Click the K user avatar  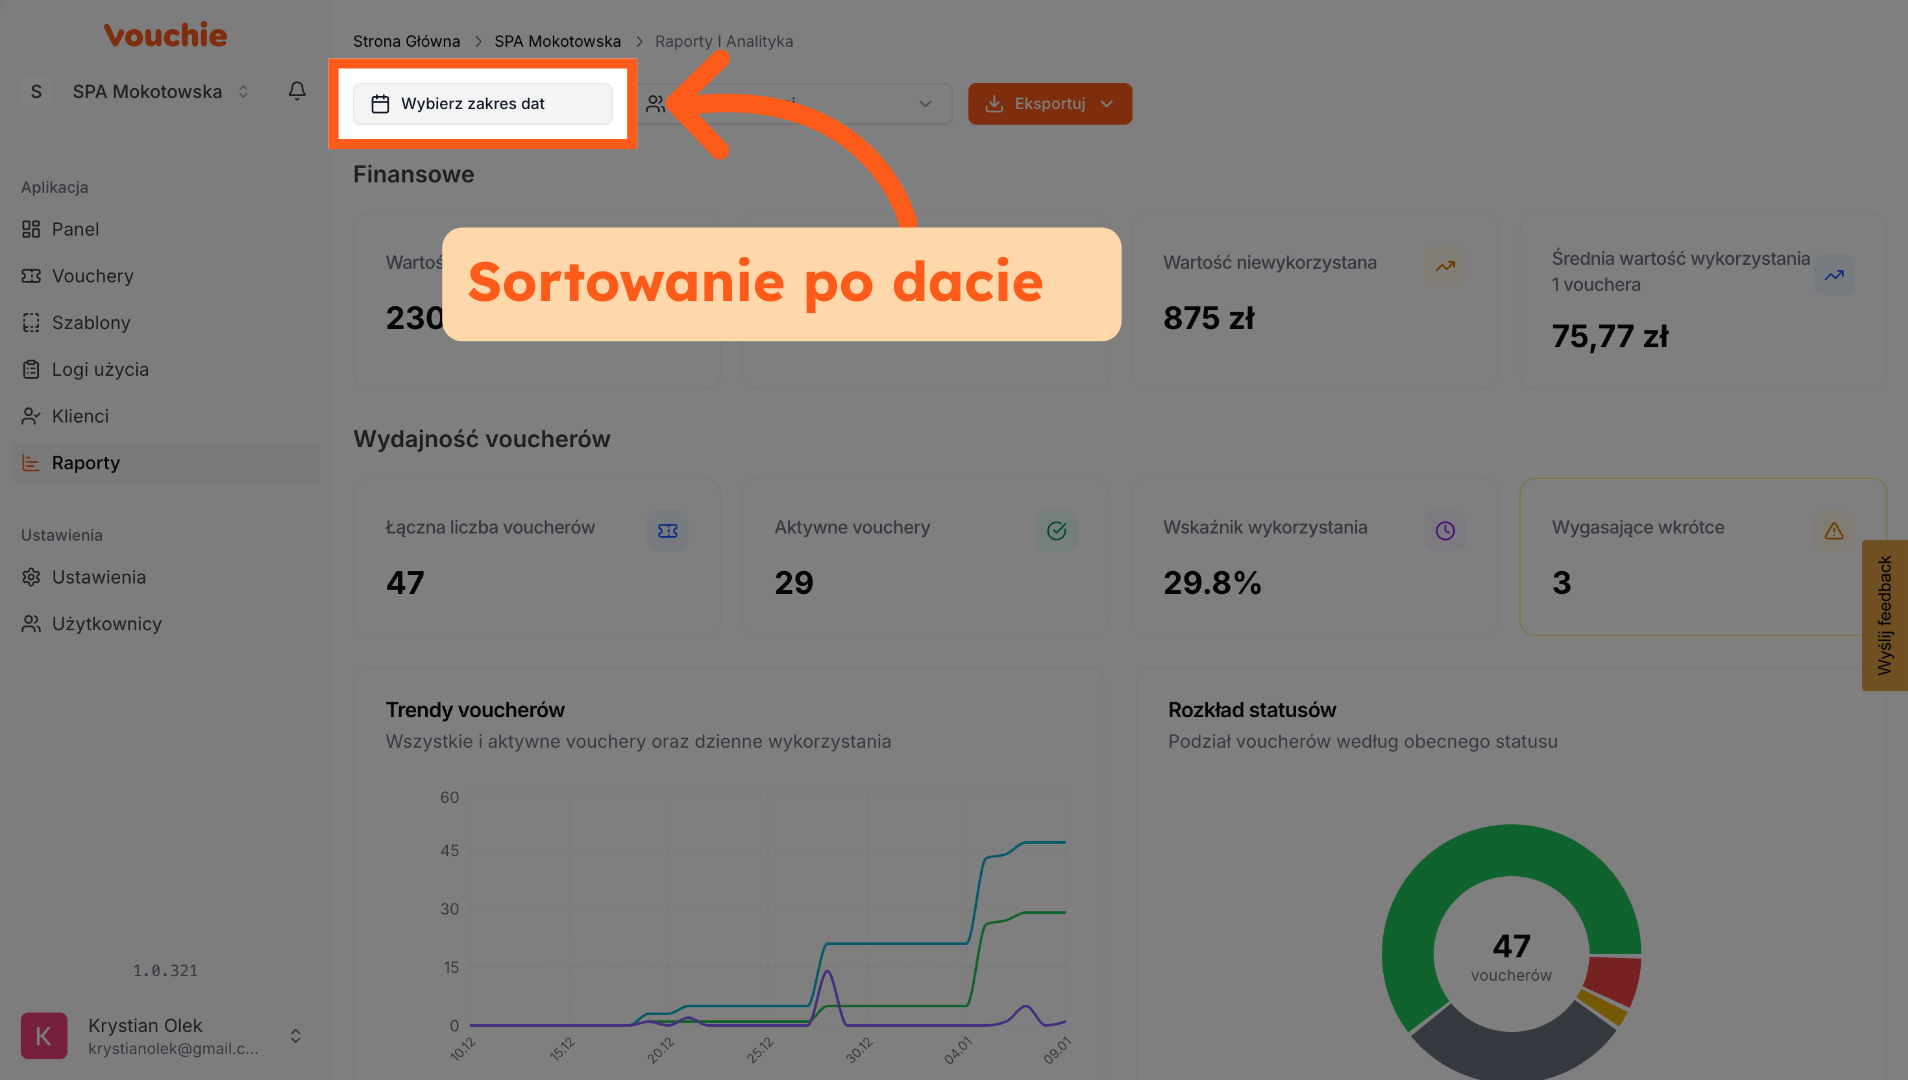point(44,1036)
